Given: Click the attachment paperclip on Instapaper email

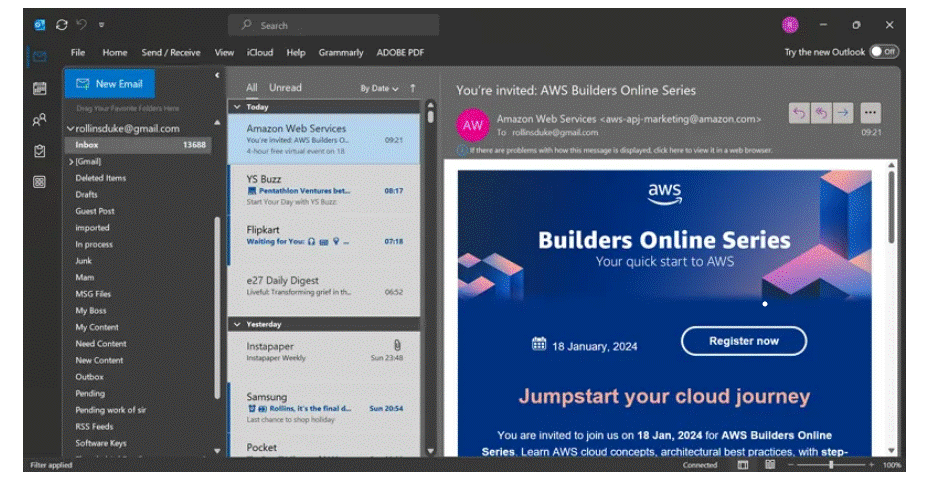Looking at the screenshot, I should 397,345.
